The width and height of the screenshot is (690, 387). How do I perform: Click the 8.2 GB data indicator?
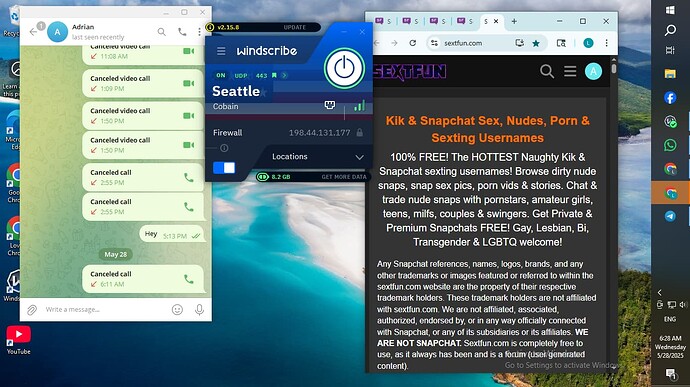[274, 177]
